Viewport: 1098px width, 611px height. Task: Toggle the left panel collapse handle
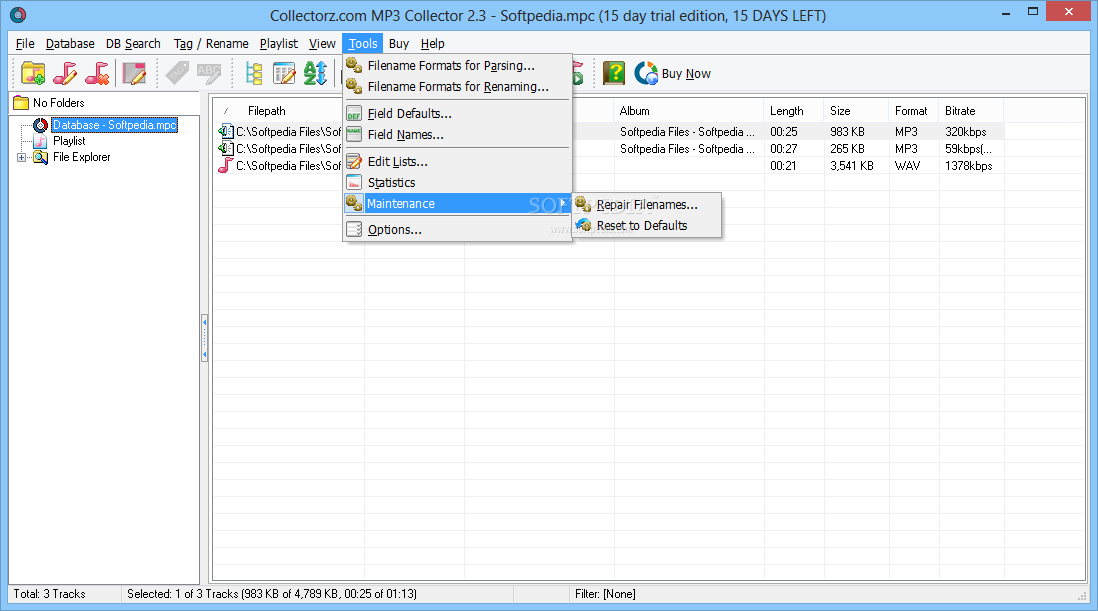coord(204,338)
